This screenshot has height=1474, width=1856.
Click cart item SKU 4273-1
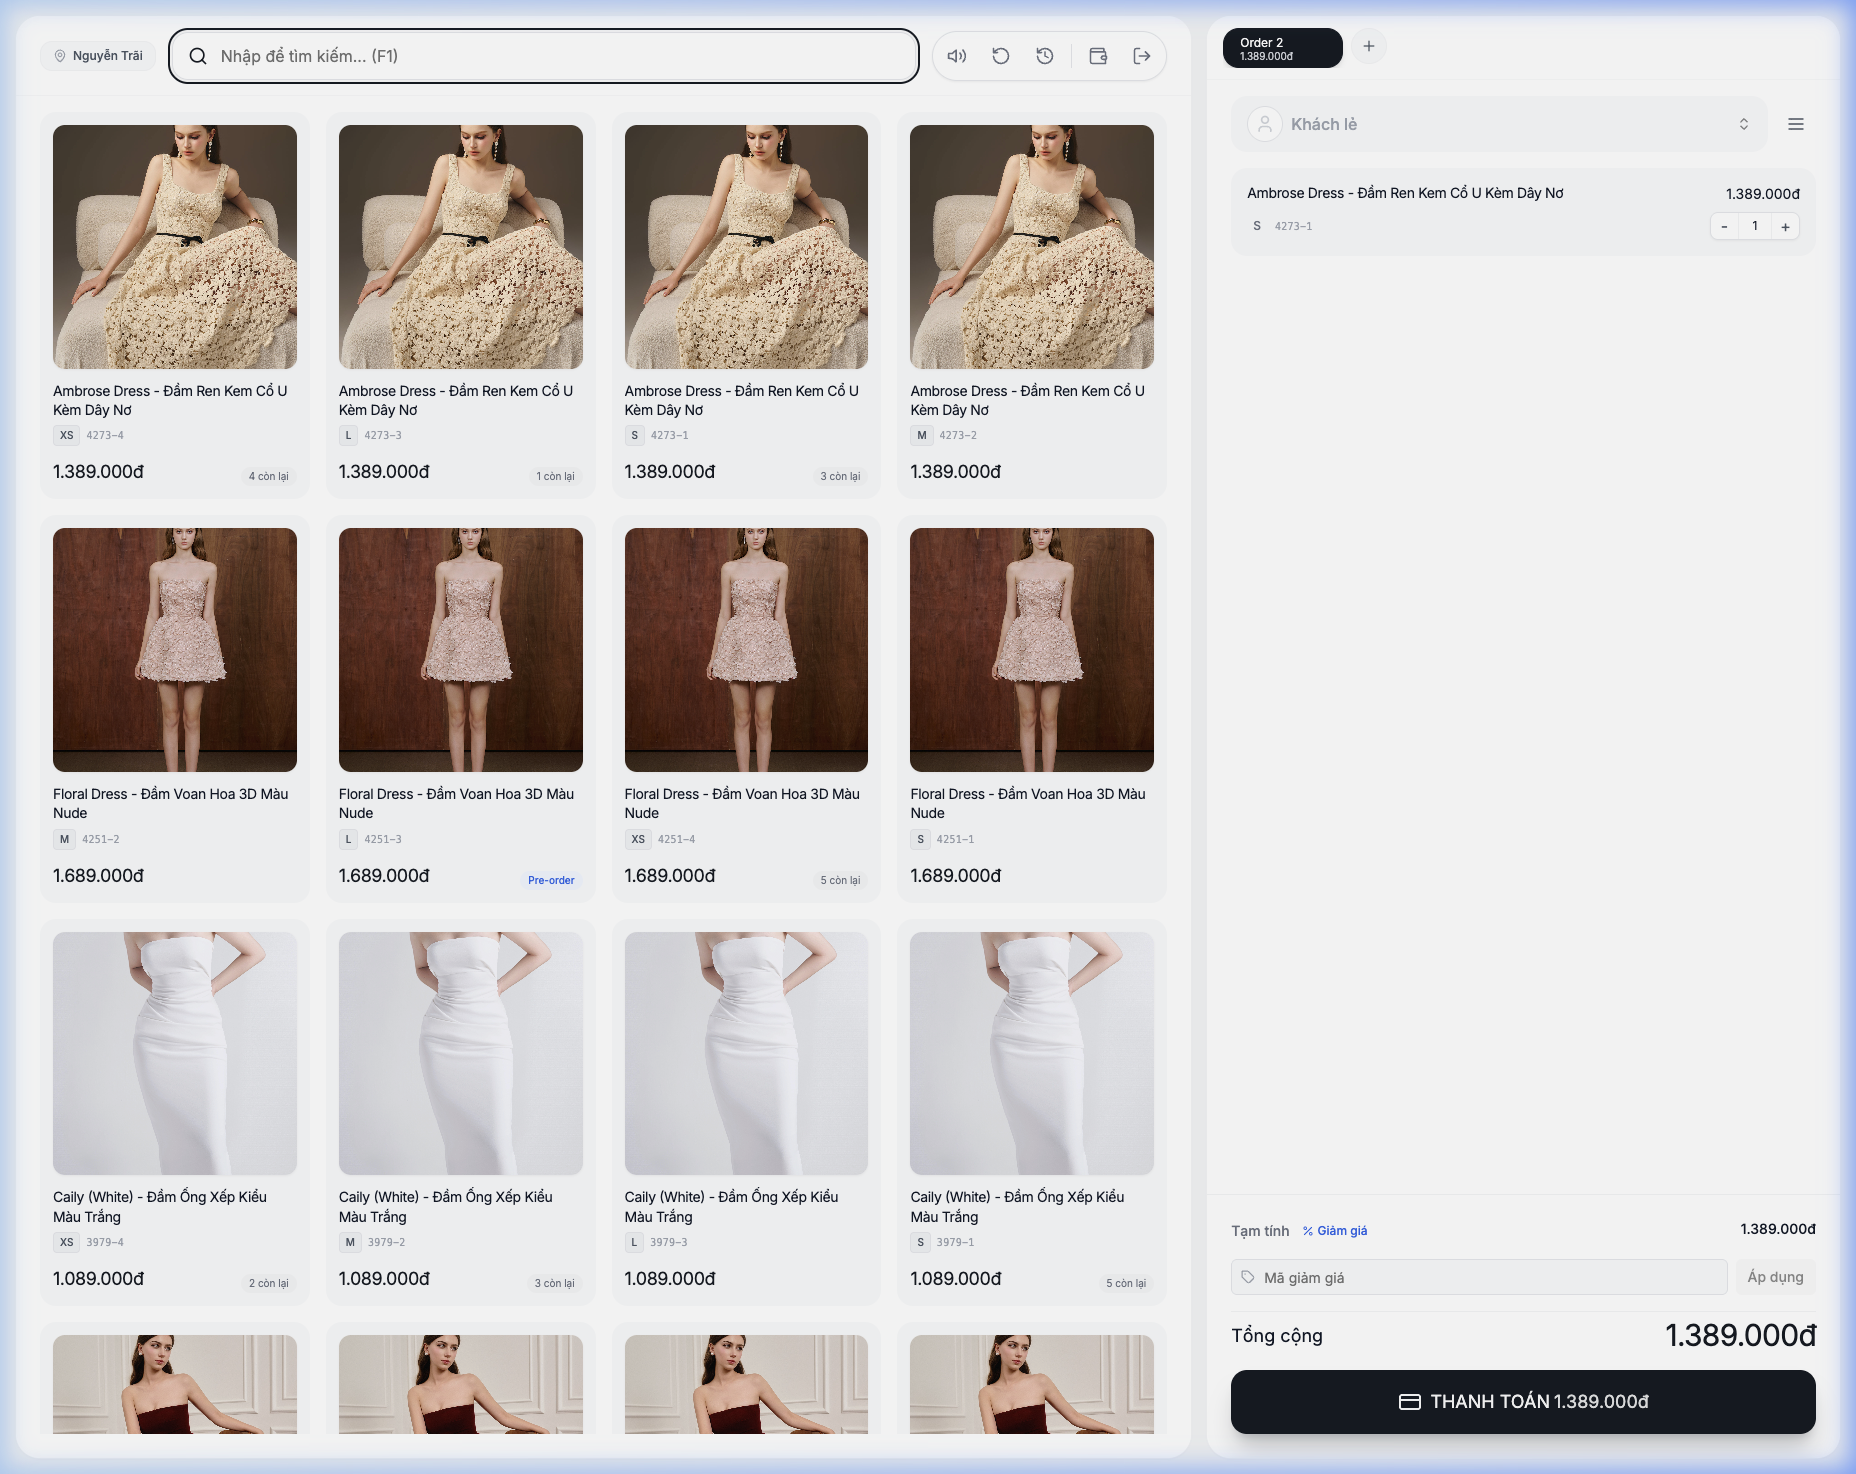tap(1293, 226)
